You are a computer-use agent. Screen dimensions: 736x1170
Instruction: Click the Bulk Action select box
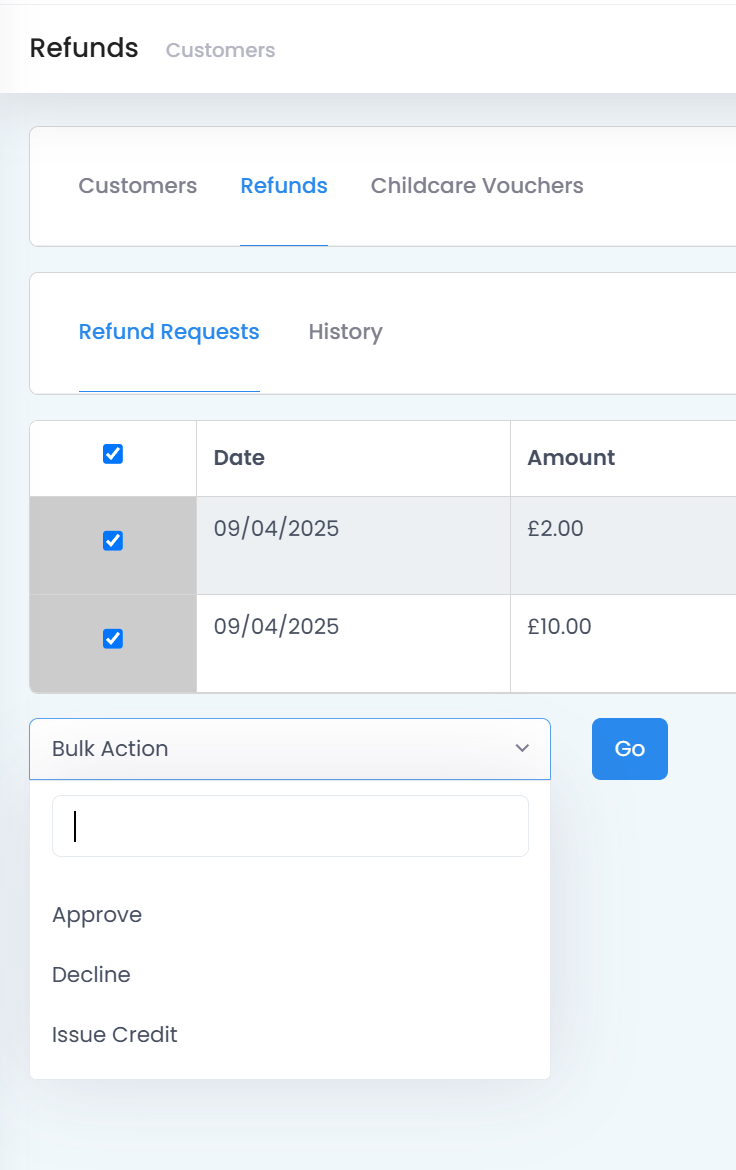290,749
